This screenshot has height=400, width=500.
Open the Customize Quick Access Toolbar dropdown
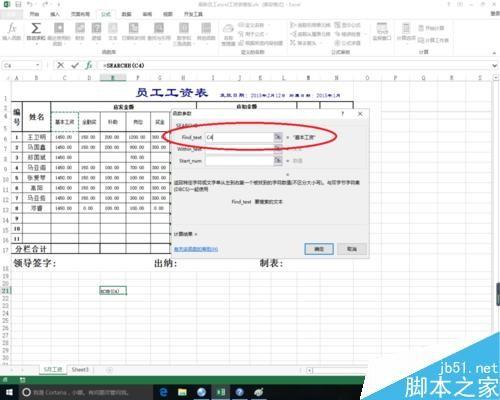(59, 4)
